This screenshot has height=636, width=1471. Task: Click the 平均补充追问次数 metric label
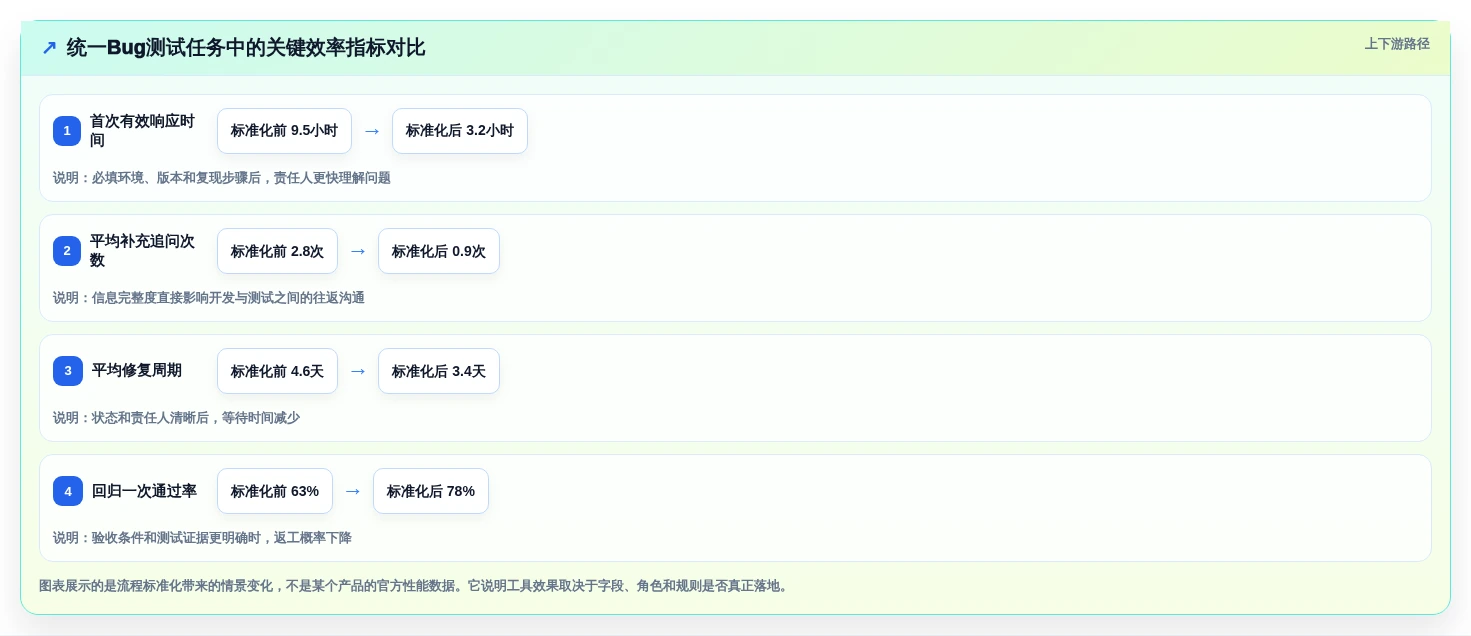pyautogui.click(x=142, y=251)
